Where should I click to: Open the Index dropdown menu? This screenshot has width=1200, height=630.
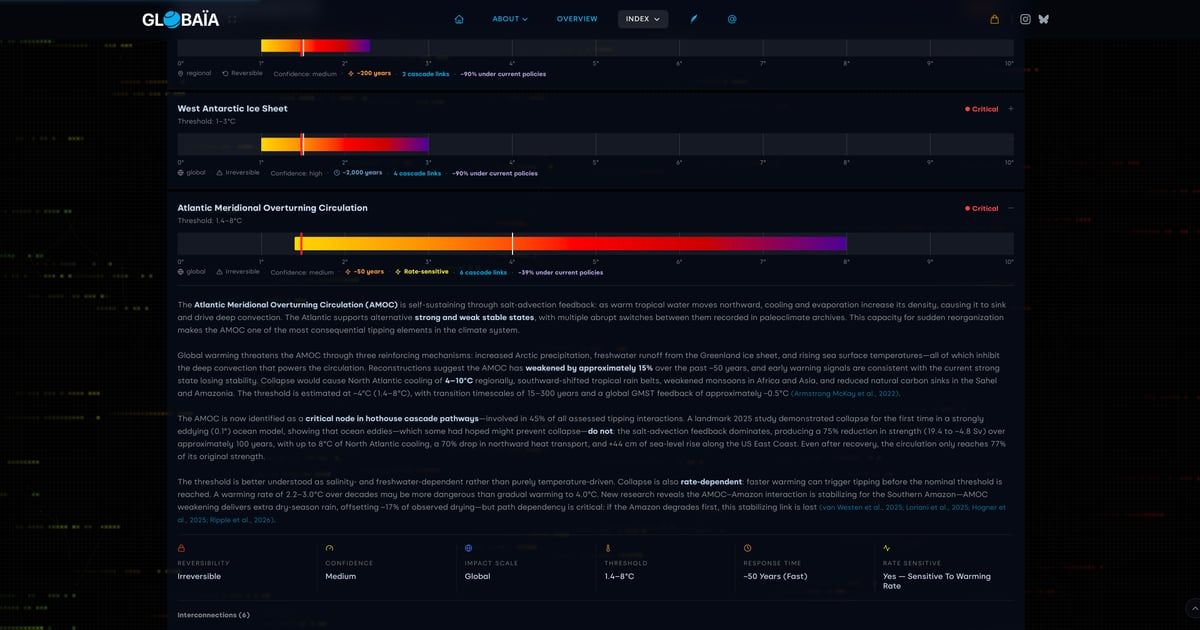click(x=643, y=19)
